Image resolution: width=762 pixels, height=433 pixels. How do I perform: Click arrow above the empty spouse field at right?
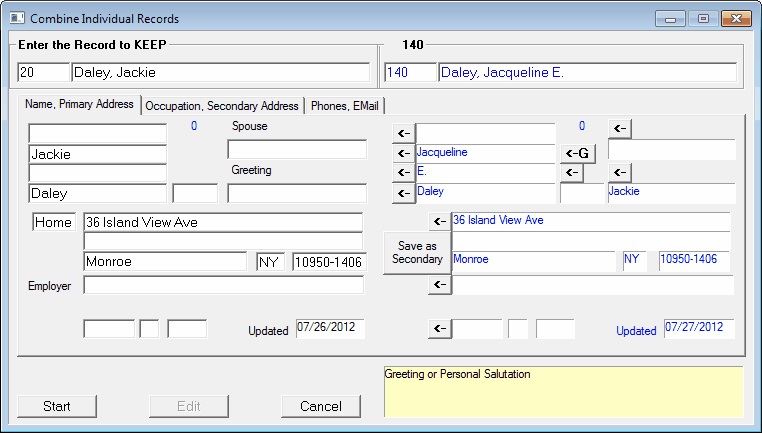[x=620, y=129]
